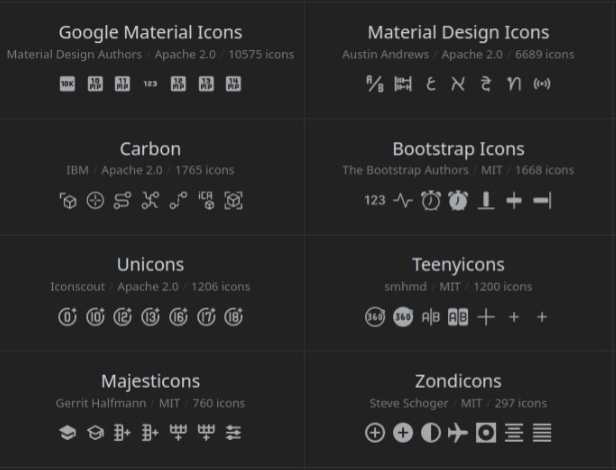Click the activity pulse icon in Bootstrap Icons

(x=403, y=200)
